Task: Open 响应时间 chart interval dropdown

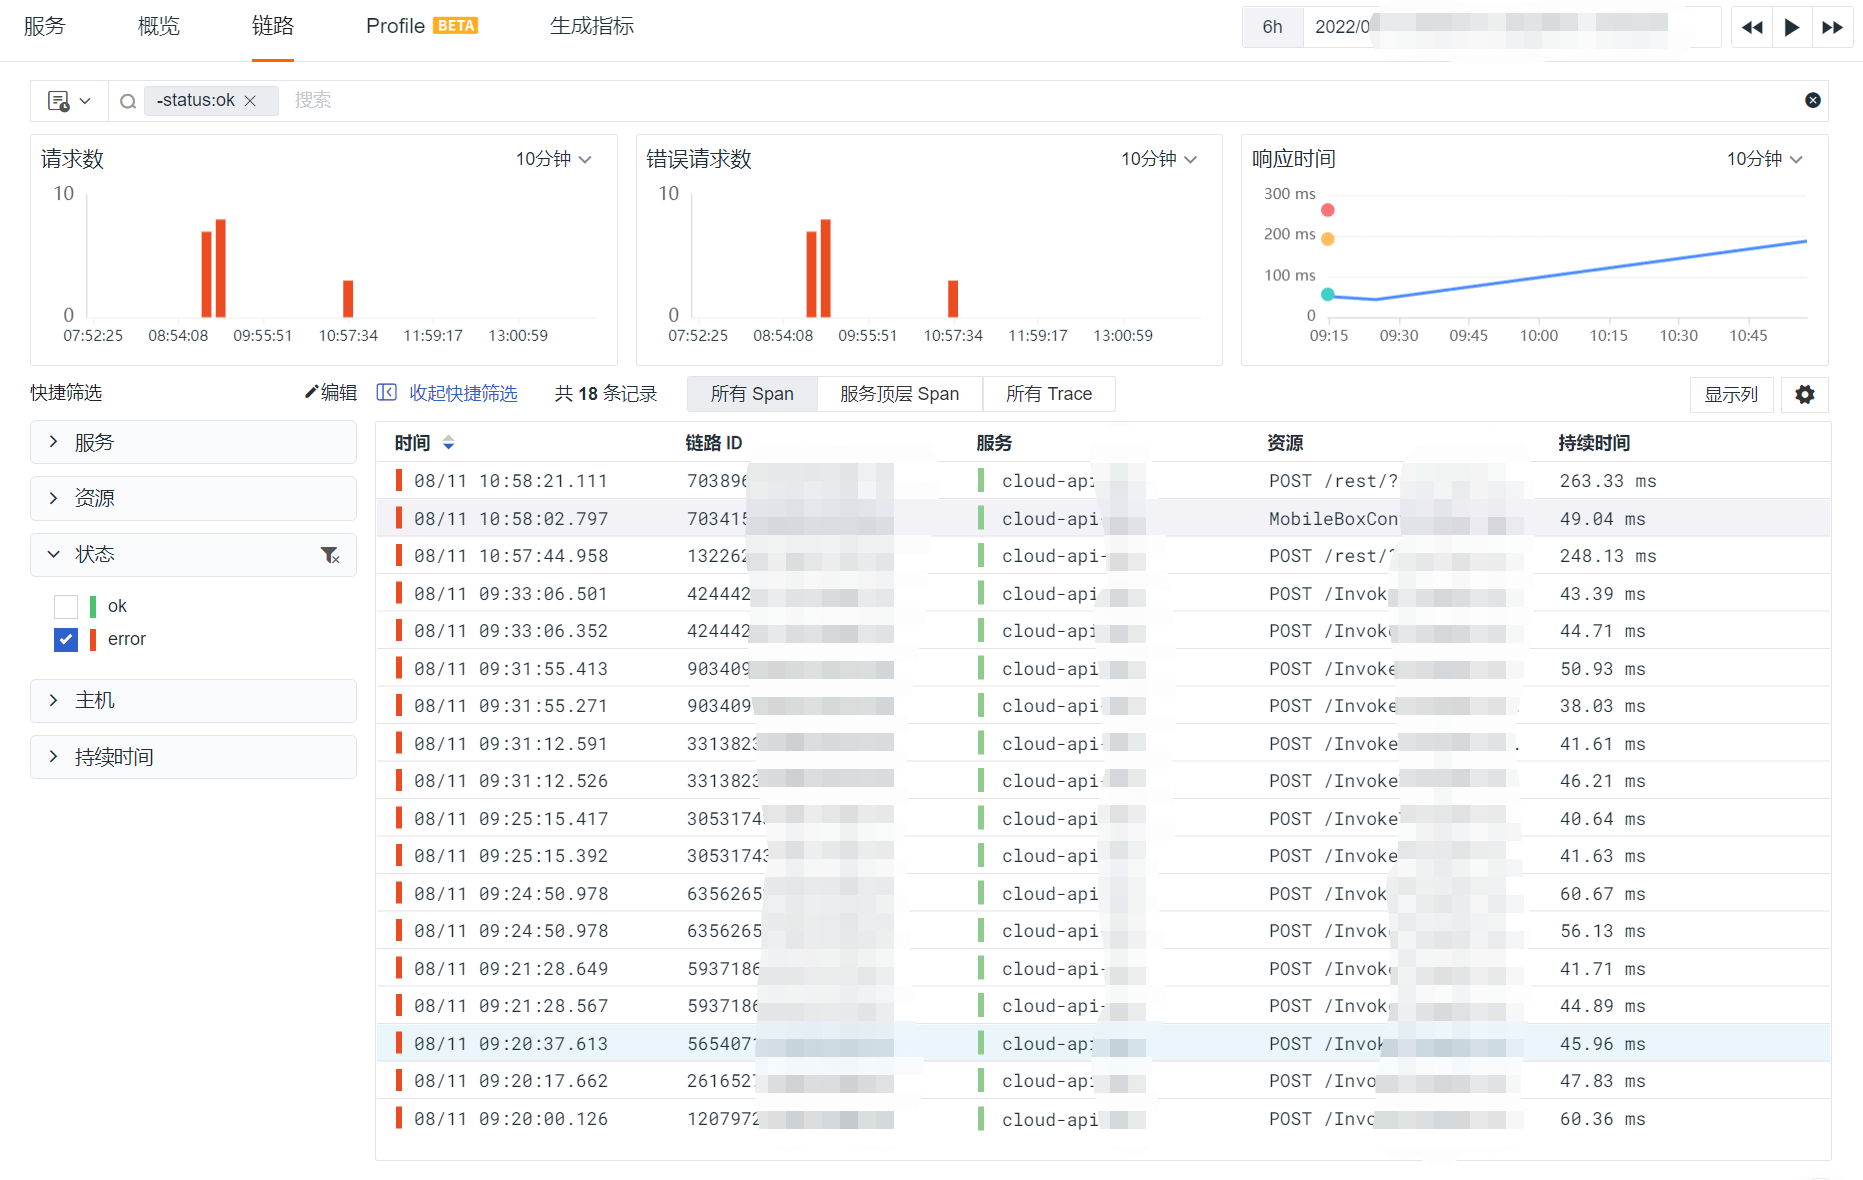Action: 1764,159
